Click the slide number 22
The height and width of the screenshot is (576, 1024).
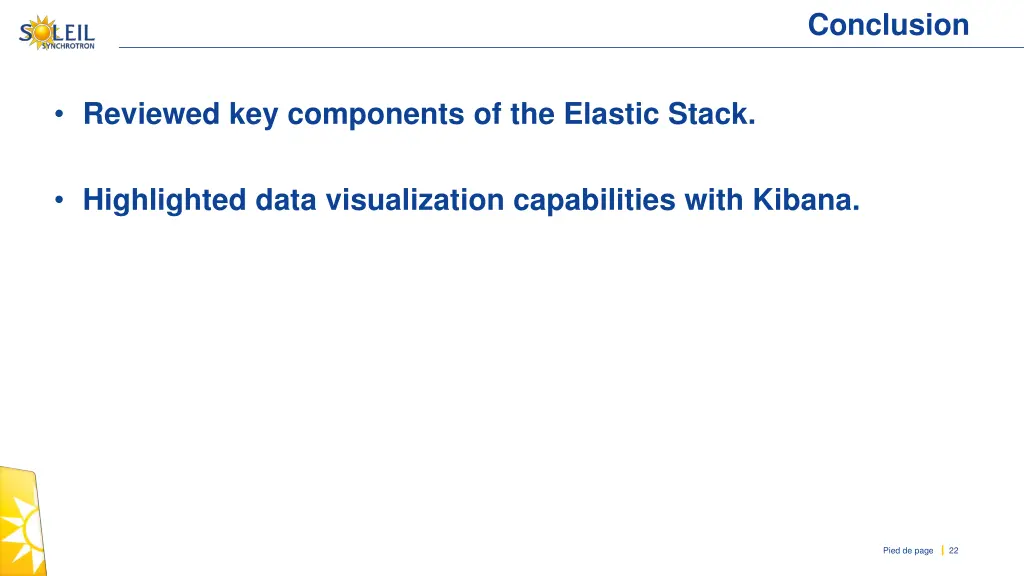pos(953,551)
